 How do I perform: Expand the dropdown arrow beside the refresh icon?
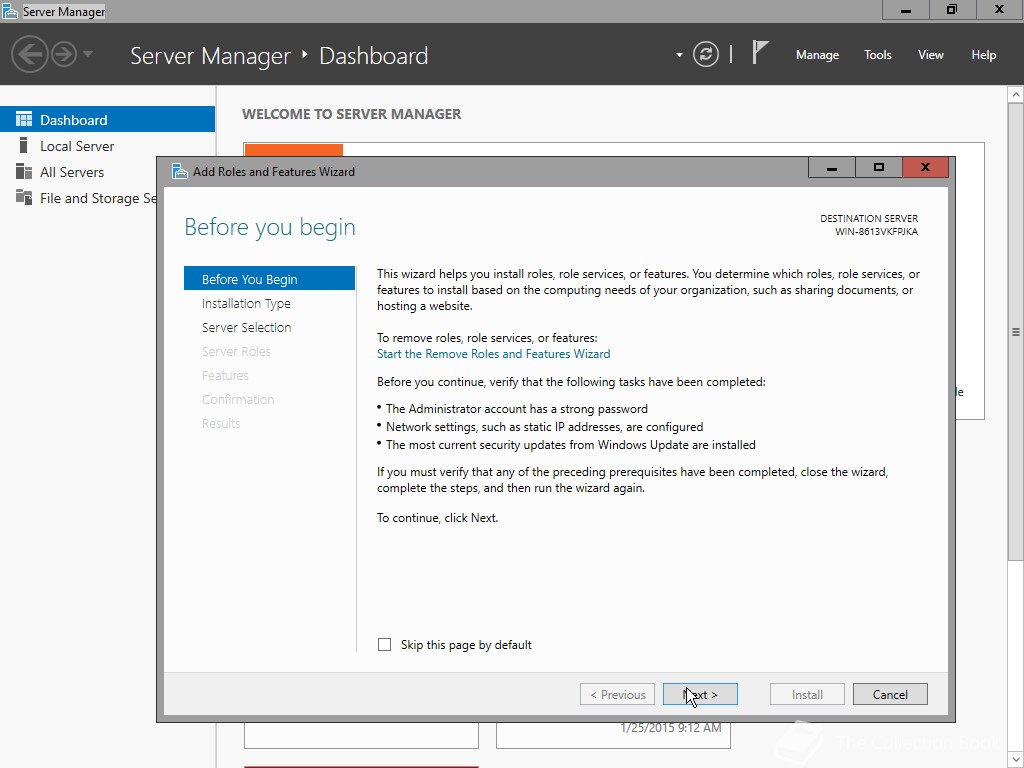pos(679,55)
